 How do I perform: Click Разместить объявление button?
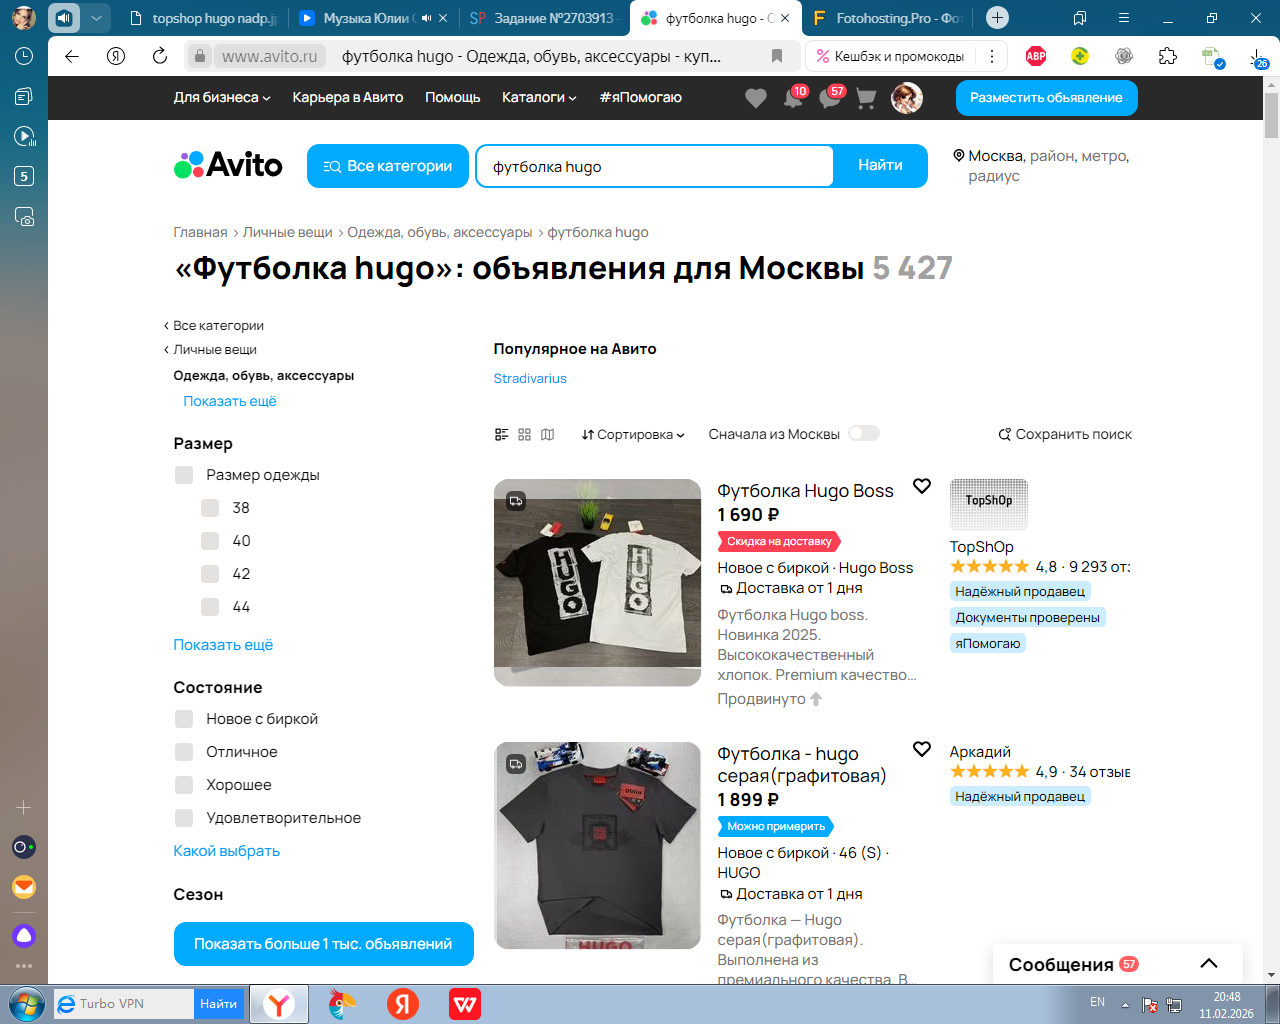[x=1046, y=98]
